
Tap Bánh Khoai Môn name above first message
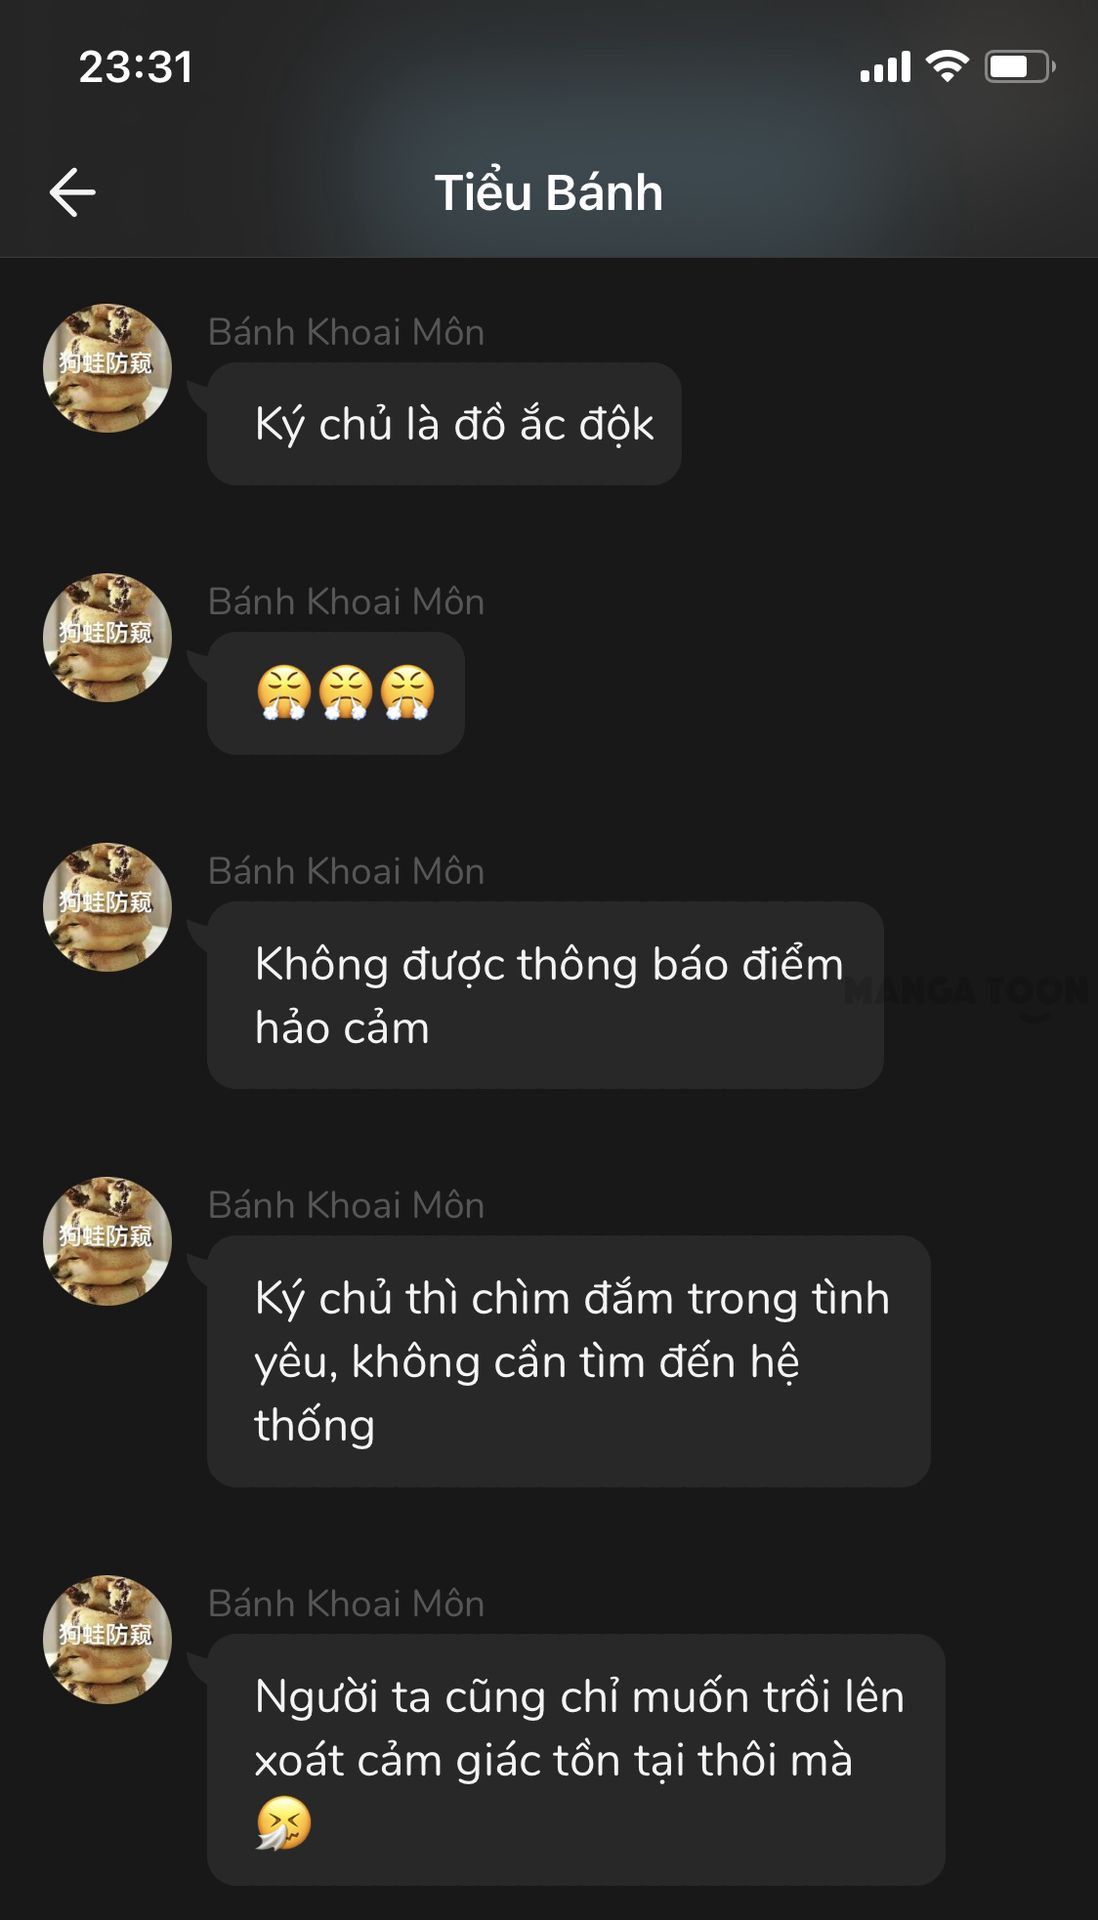346,332
